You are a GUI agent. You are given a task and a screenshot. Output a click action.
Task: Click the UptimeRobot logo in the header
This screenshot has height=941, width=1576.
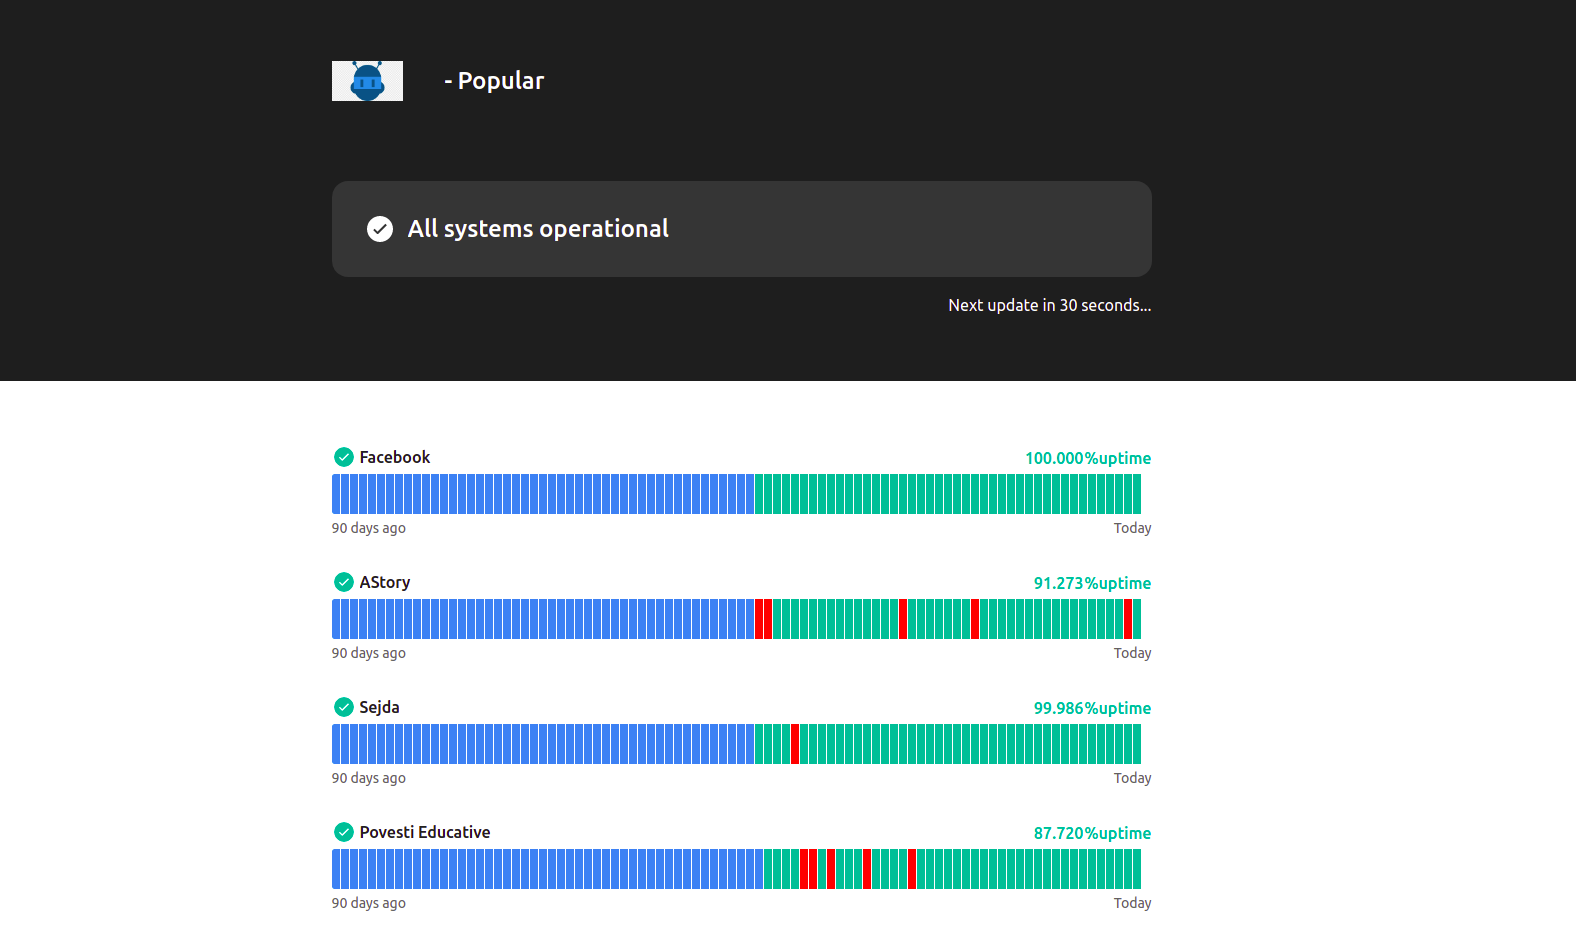(x=367, y=81)
